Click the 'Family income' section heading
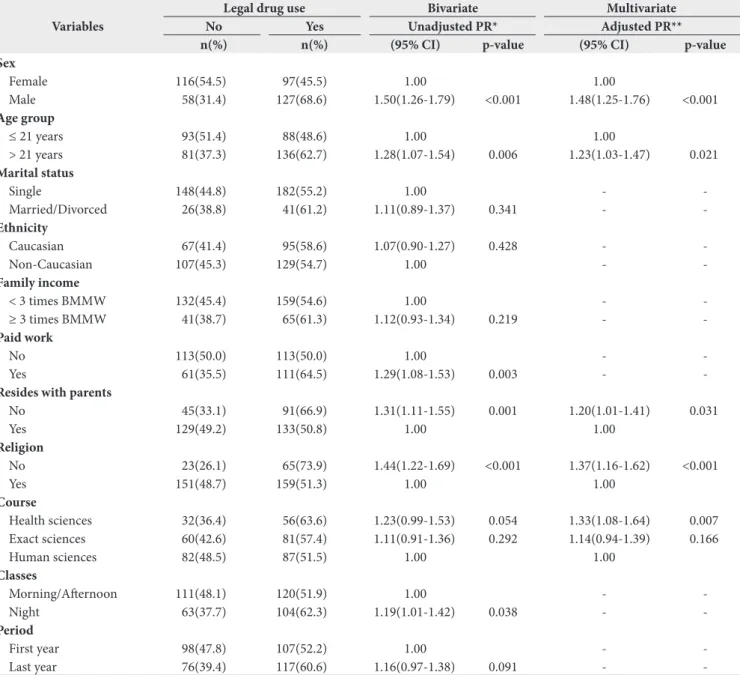740x675 pixels. tap(40, 283)
